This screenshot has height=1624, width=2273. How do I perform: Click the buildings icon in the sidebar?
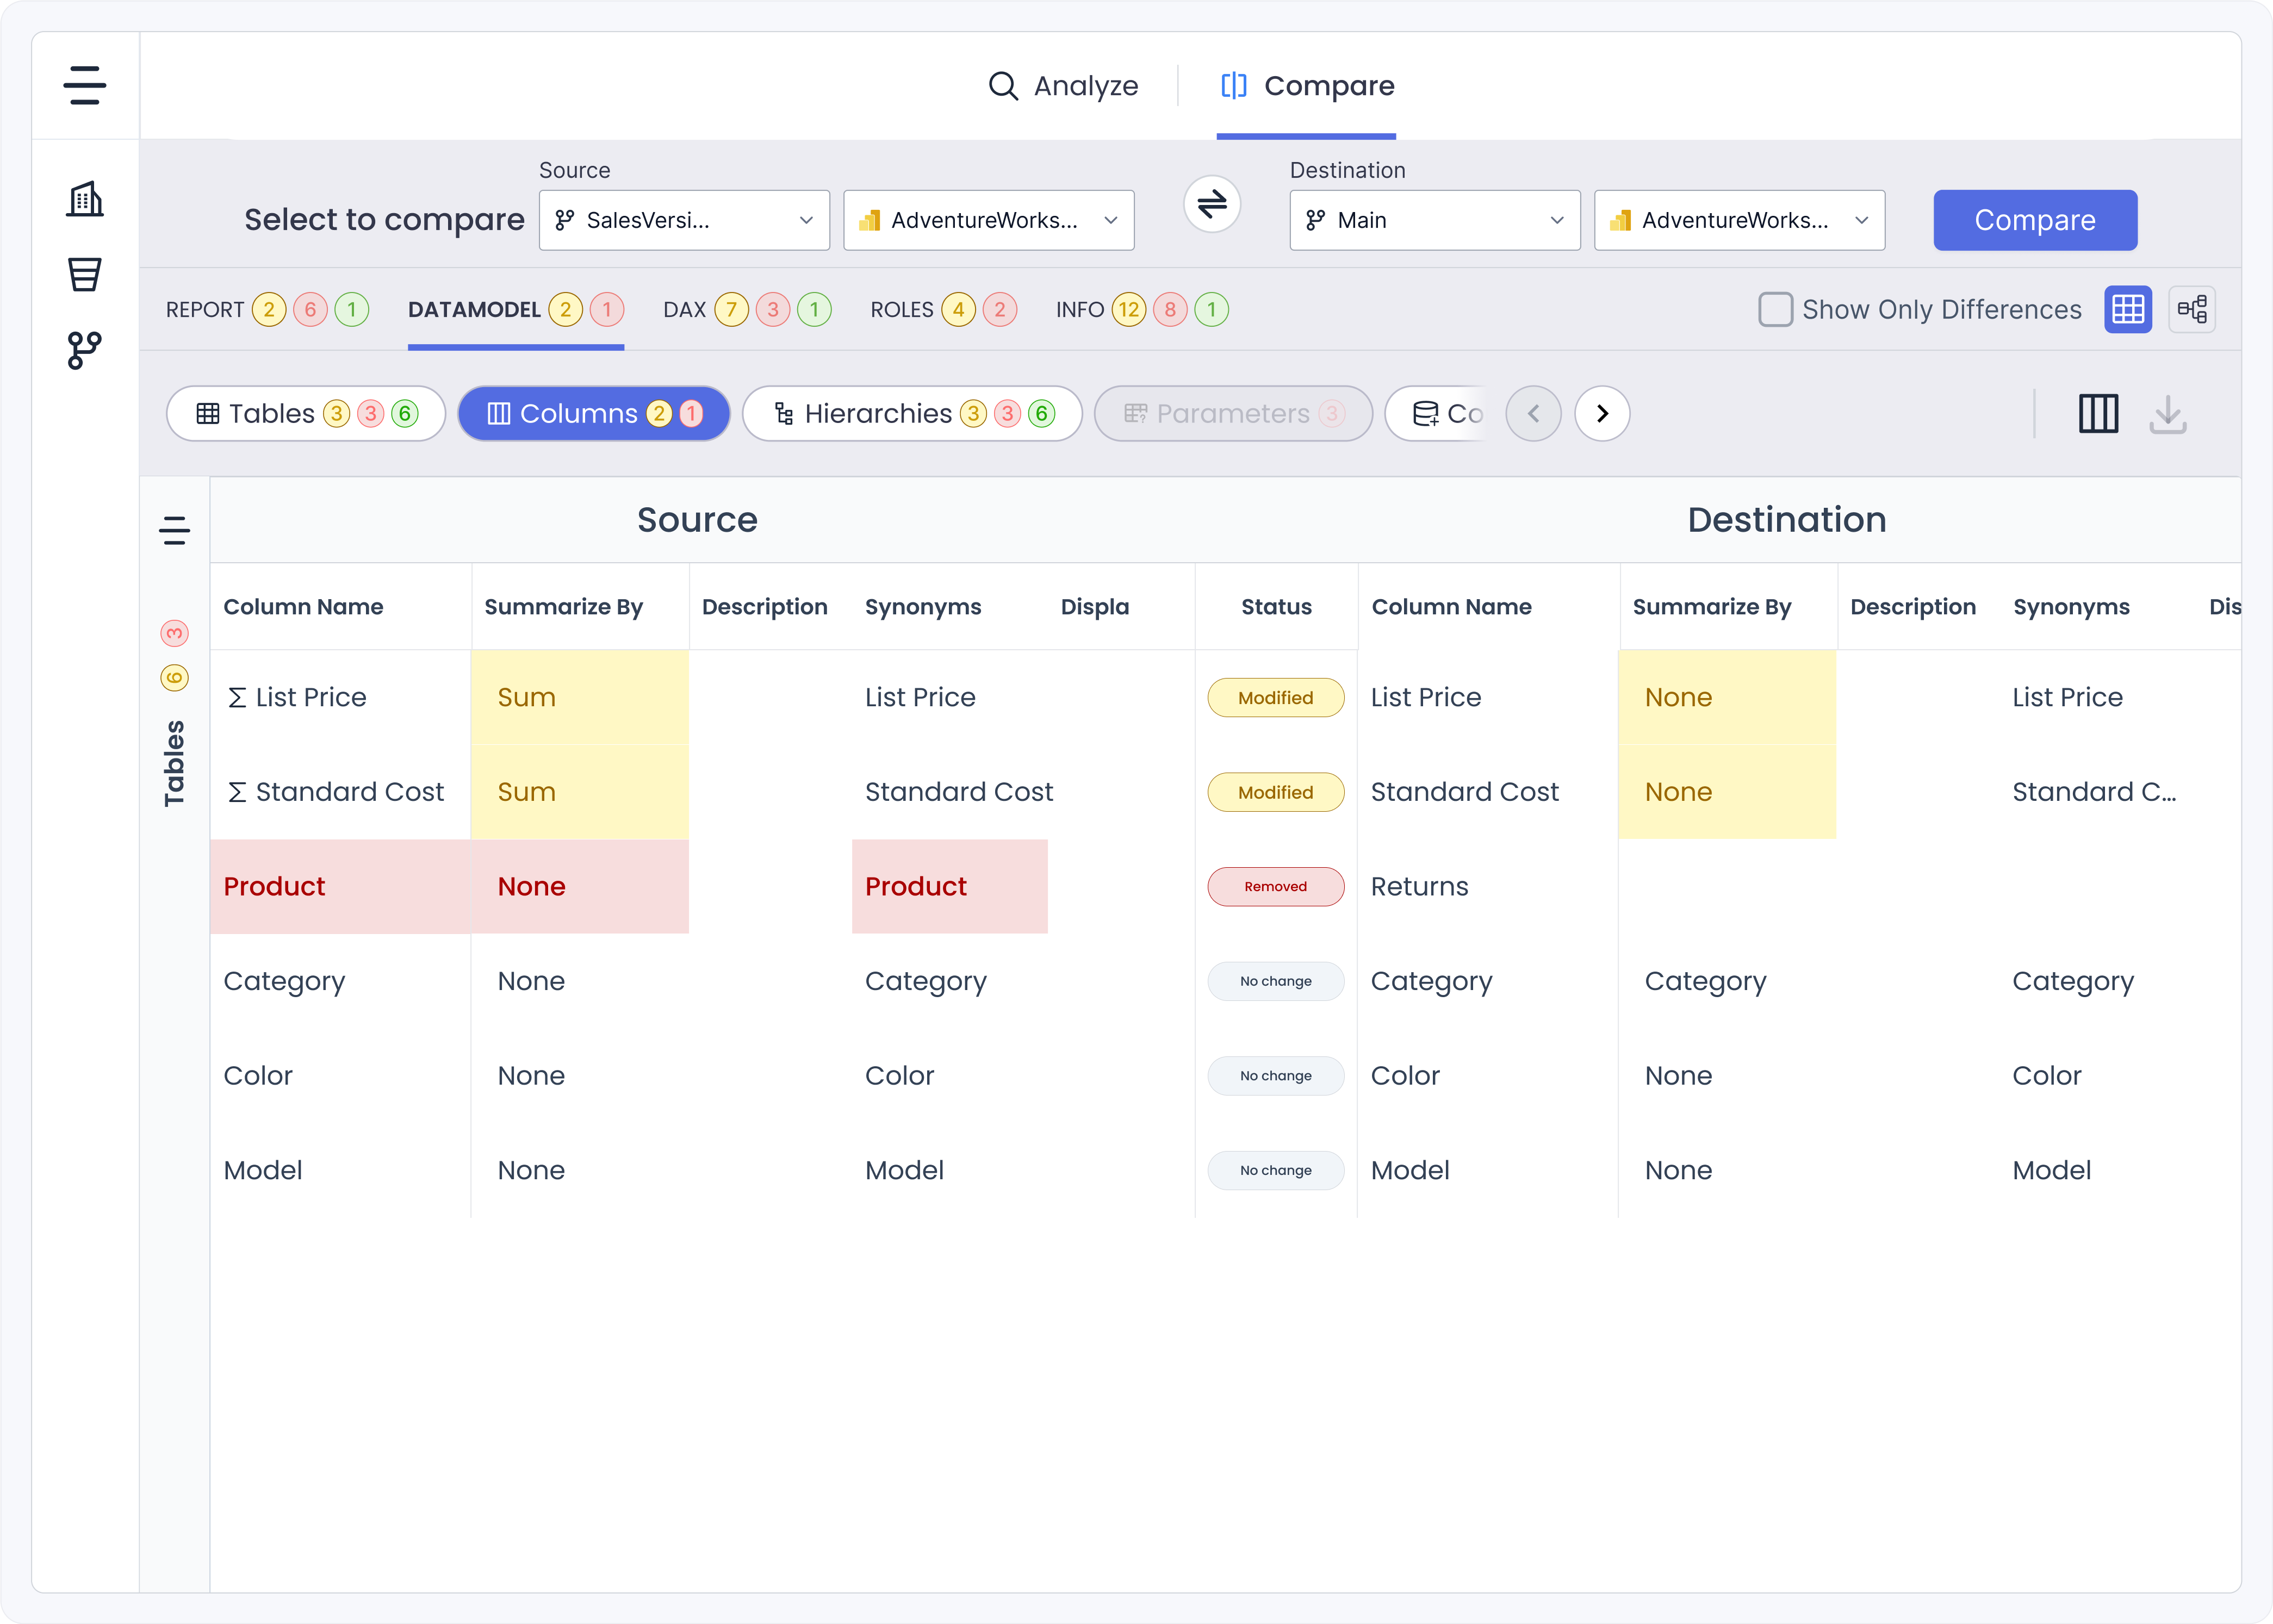coord(85,199)
